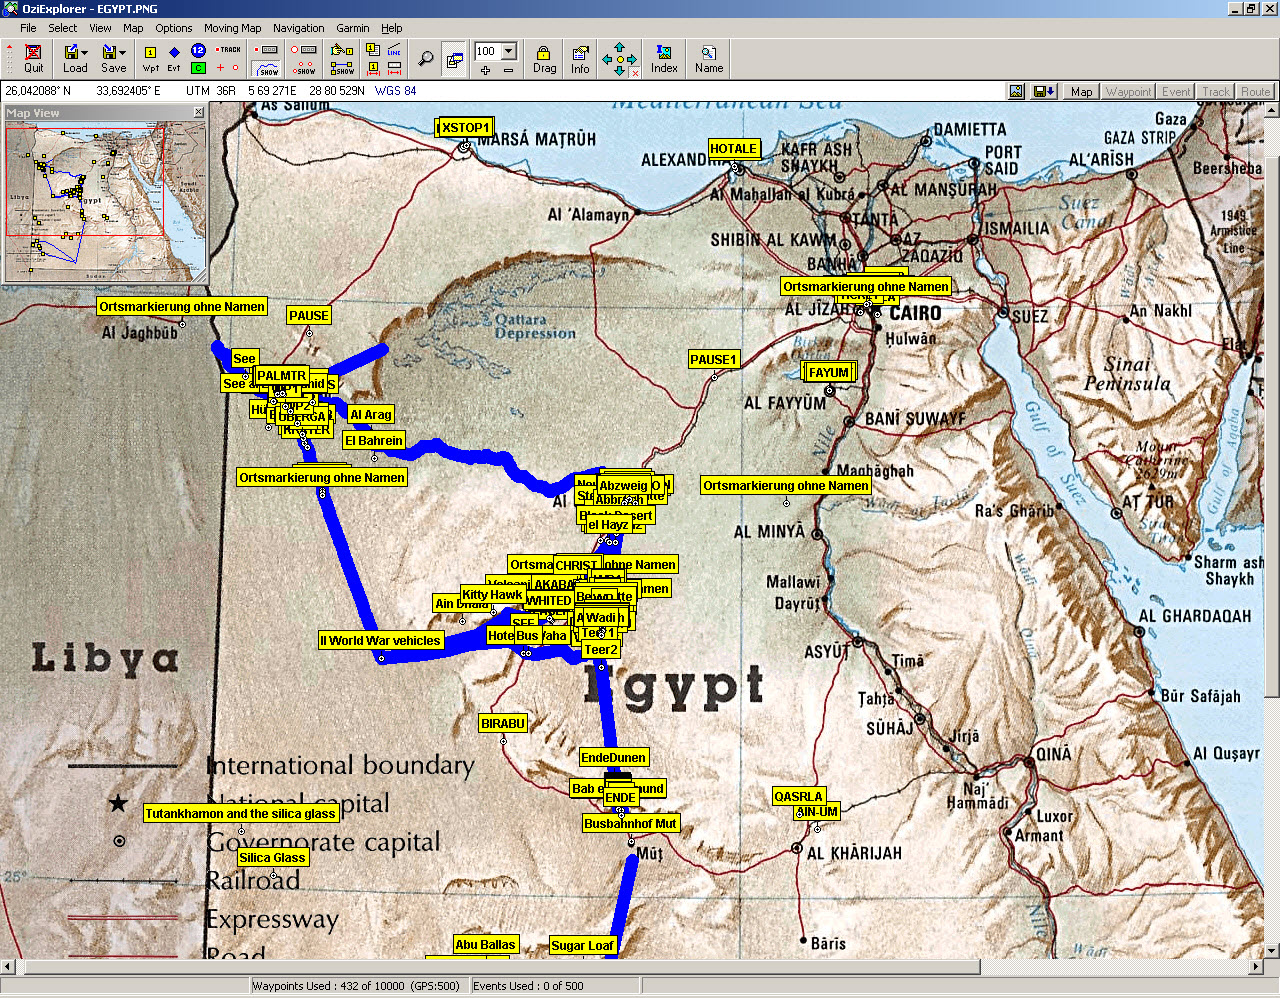This screenshot has height=998, width=1280.
Task: Select the Evt event placement tool
Action: pos(174,58)
